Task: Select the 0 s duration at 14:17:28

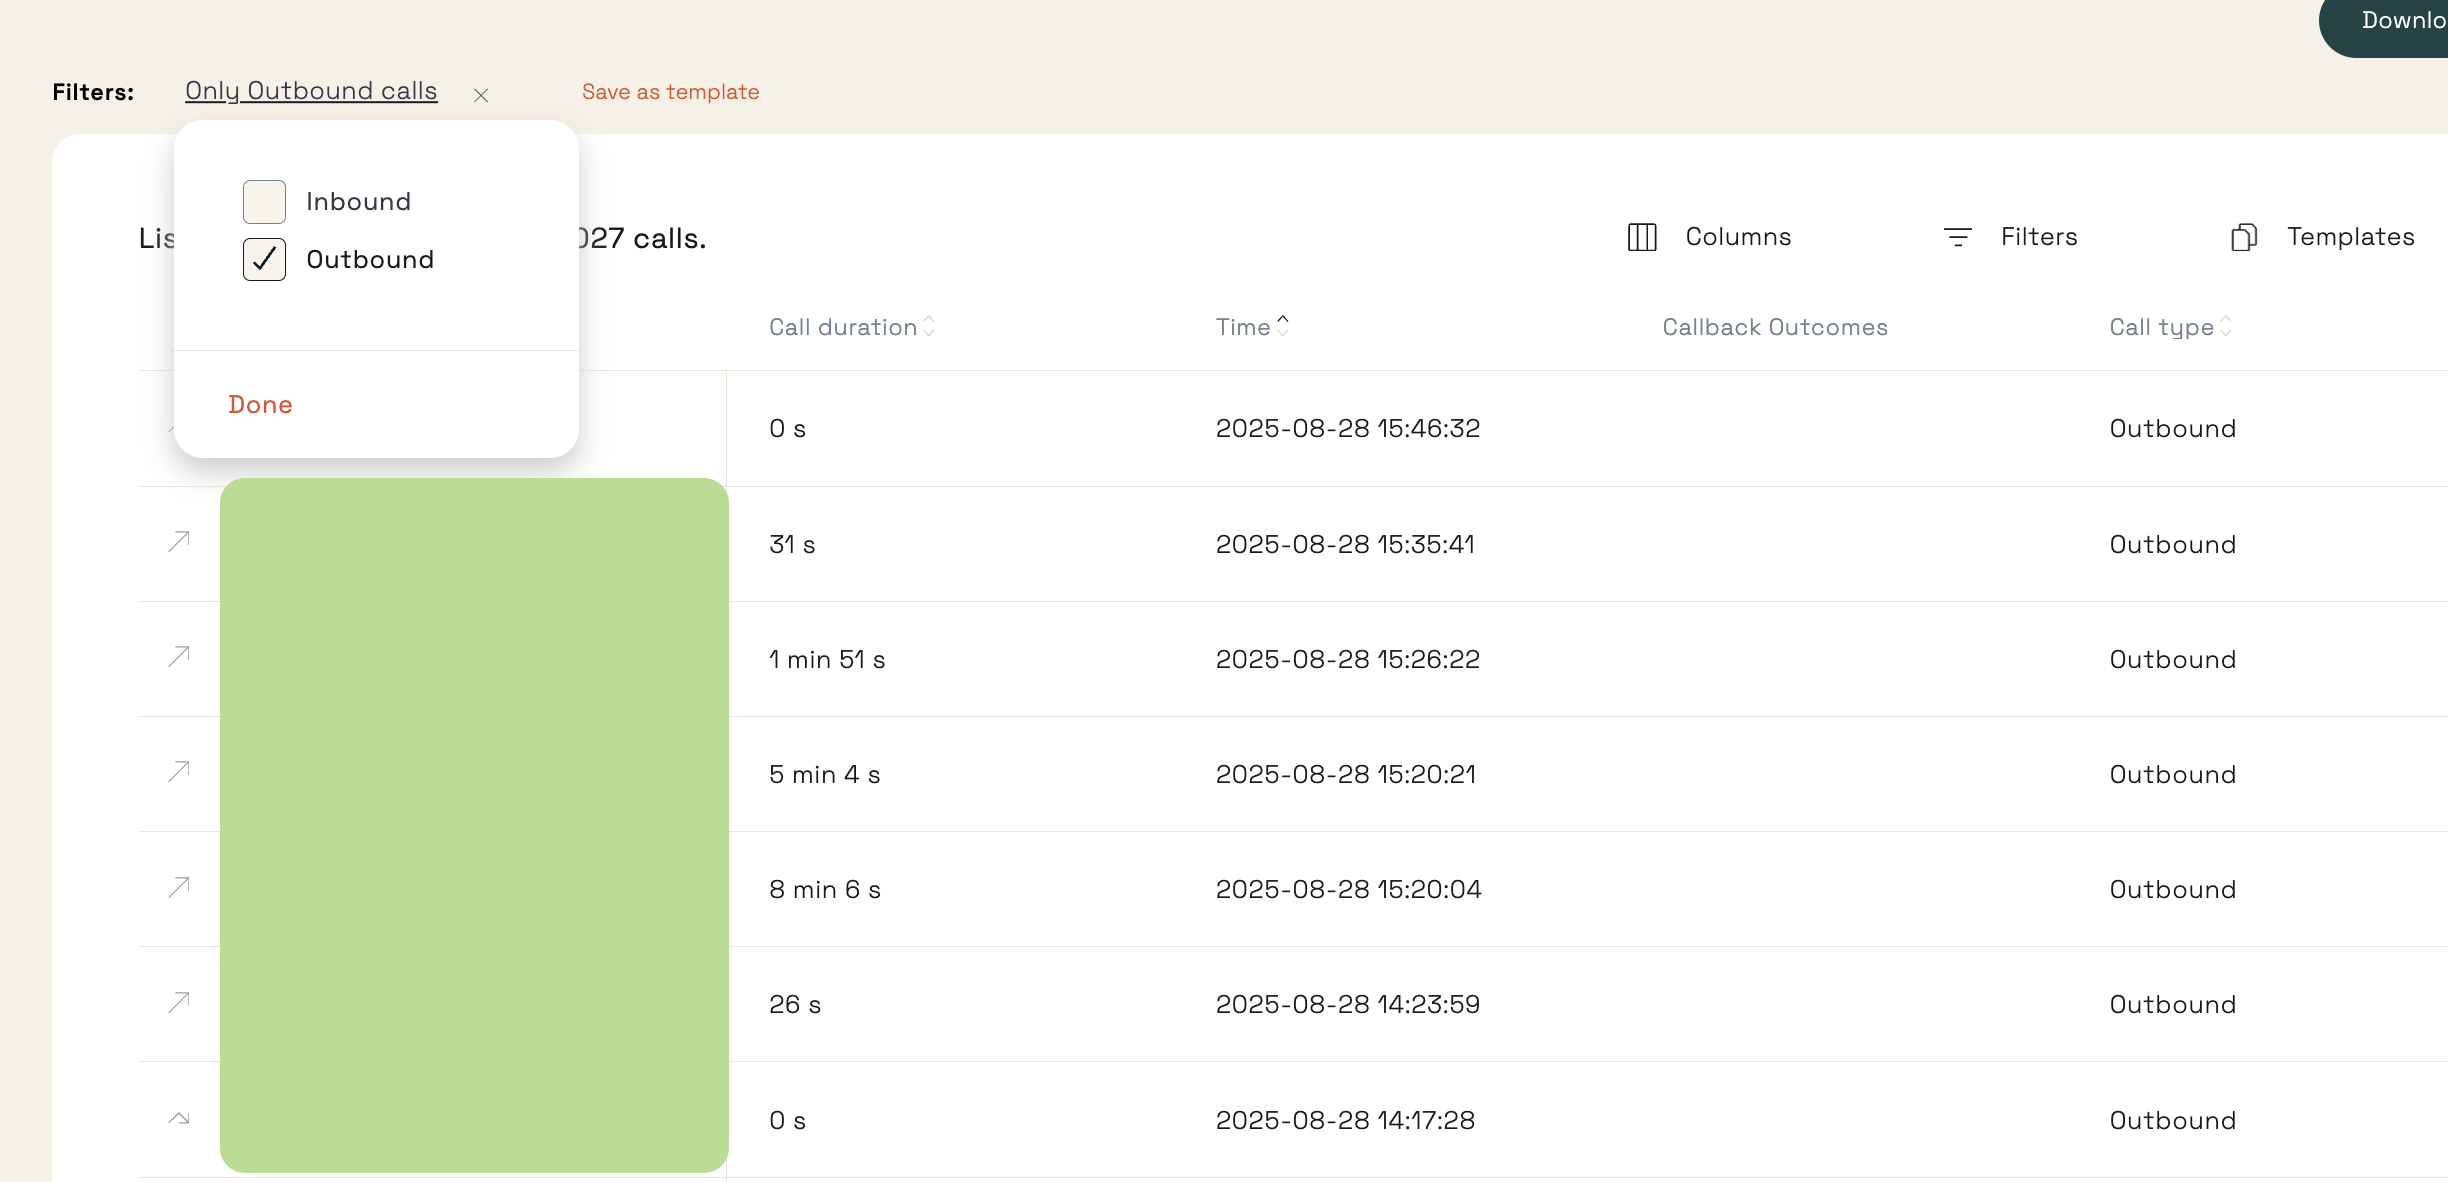Action: tap(787, 1121)
